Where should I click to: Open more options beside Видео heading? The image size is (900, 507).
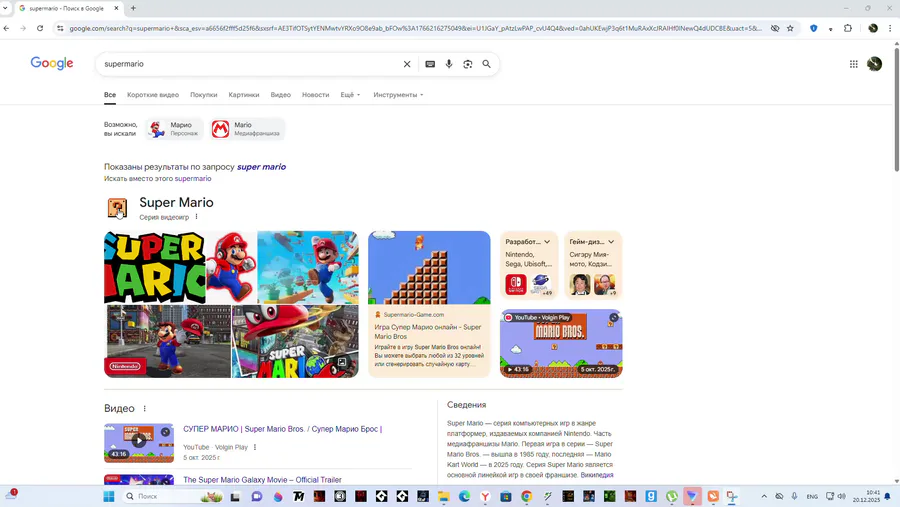[145, 408]
